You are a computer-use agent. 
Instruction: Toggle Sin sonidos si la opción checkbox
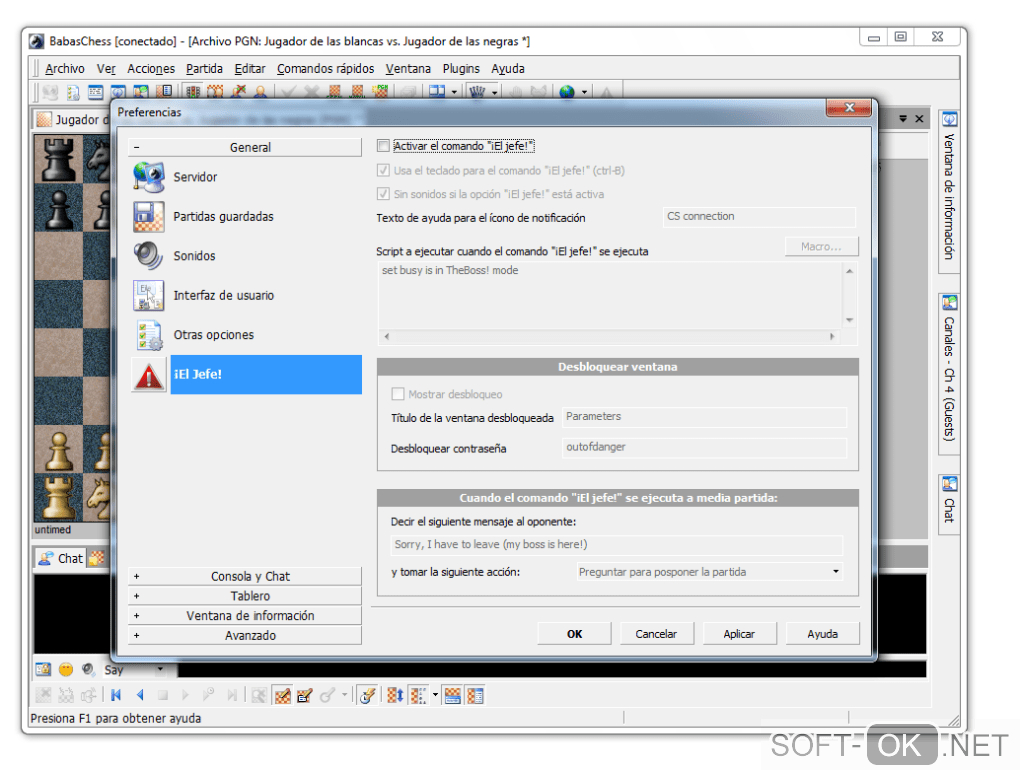pos(383,194)
